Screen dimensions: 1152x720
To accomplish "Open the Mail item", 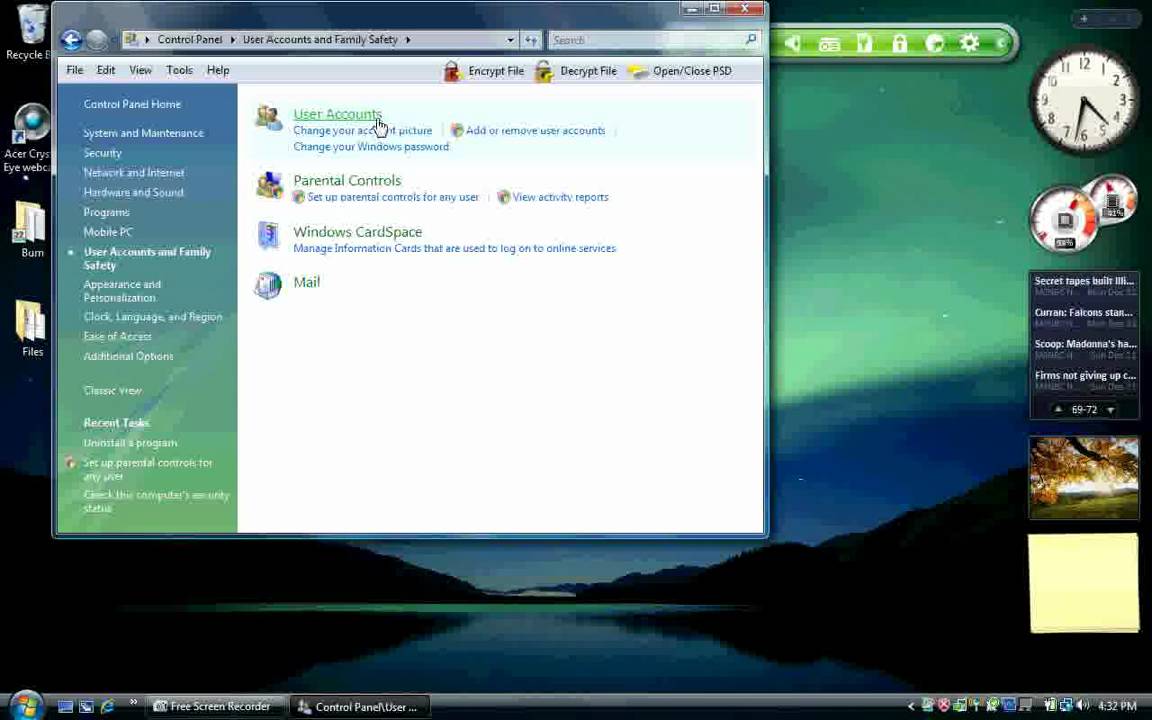I will pyautogui.click(x=306, y=282).
